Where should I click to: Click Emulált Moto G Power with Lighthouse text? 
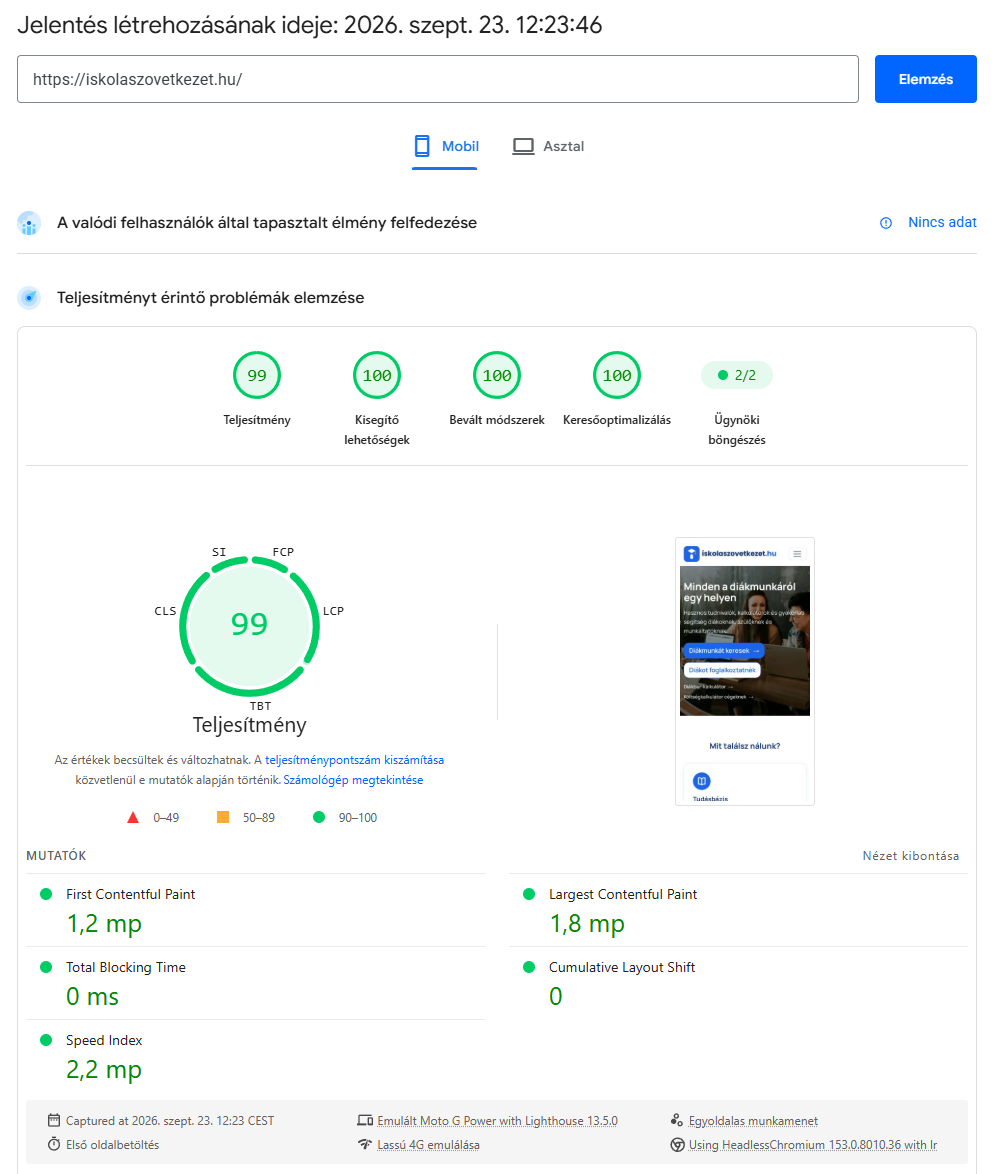coord(497,1121)
